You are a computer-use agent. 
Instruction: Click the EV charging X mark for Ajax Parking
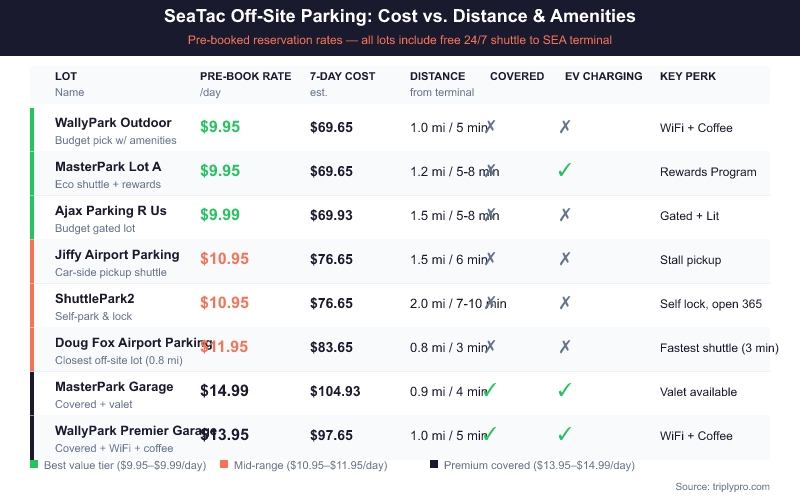click(x=565, y=215)
